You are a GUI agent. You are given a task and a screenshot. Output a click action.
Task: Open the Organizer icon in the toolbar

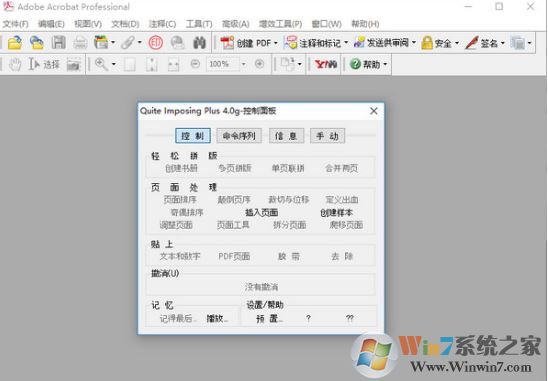[x=101, y=43]
